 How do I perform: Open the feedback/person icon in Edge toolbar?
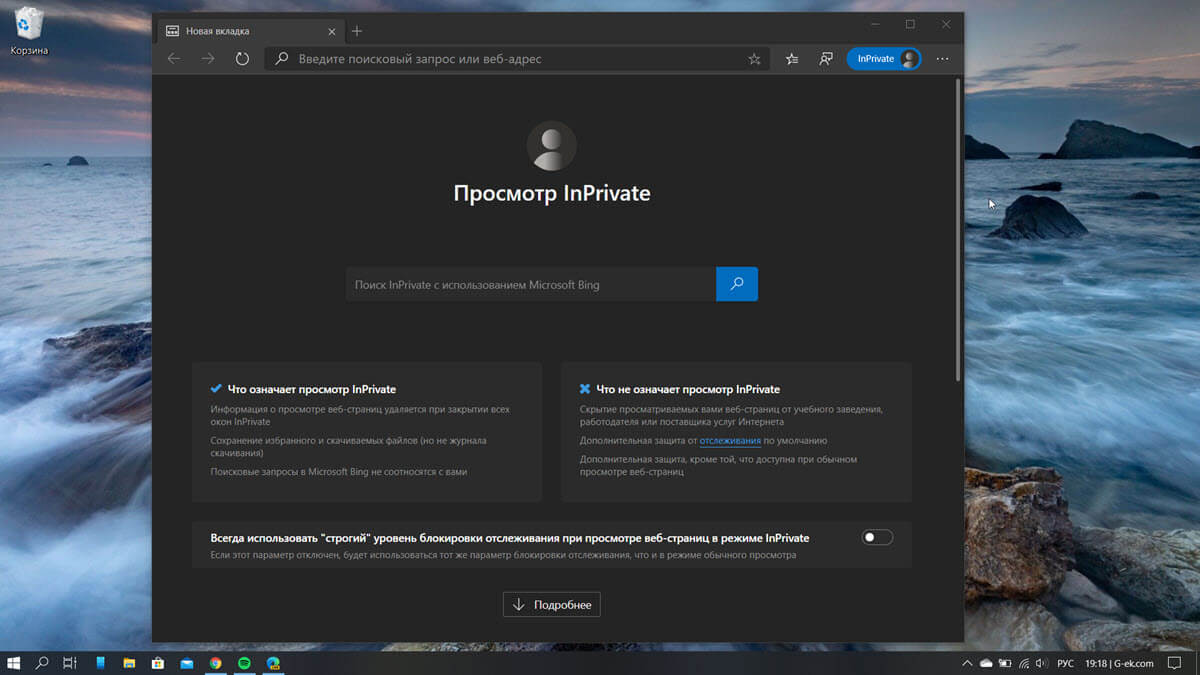click(826, 59)
